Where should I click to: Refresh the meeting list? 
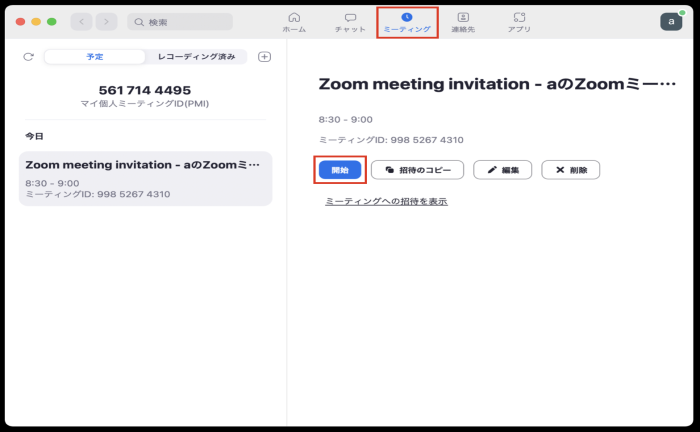[x=29, y=57]
